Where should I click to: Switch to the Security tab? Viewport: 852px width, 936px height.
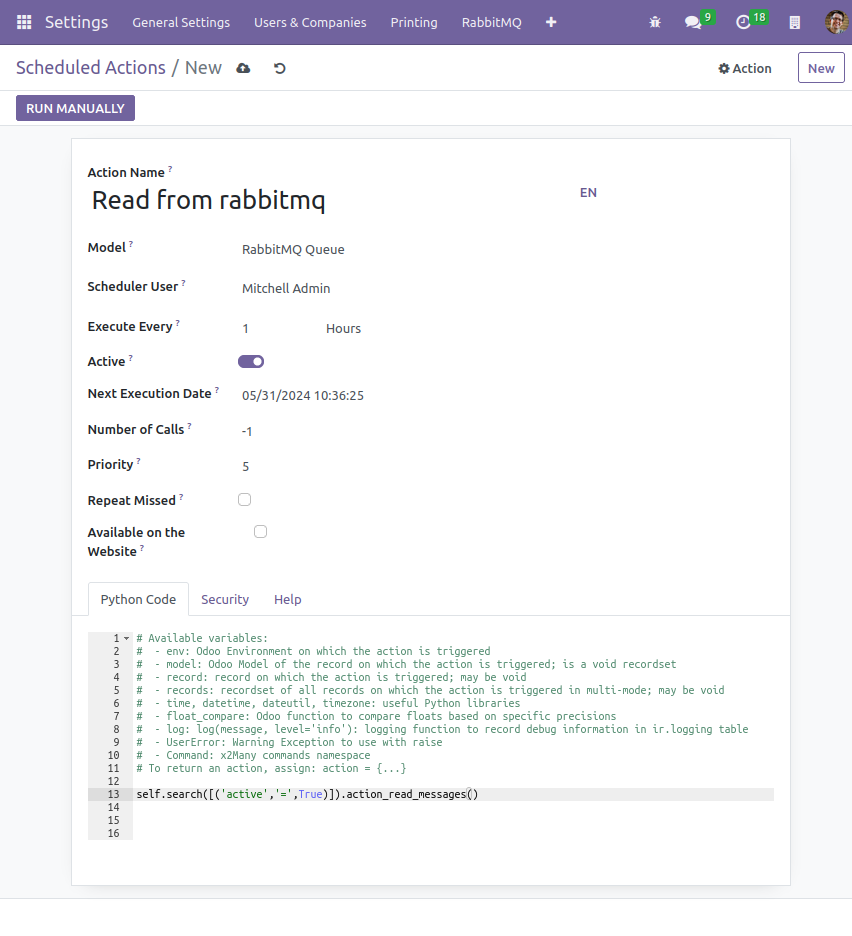tap(225, 599)
